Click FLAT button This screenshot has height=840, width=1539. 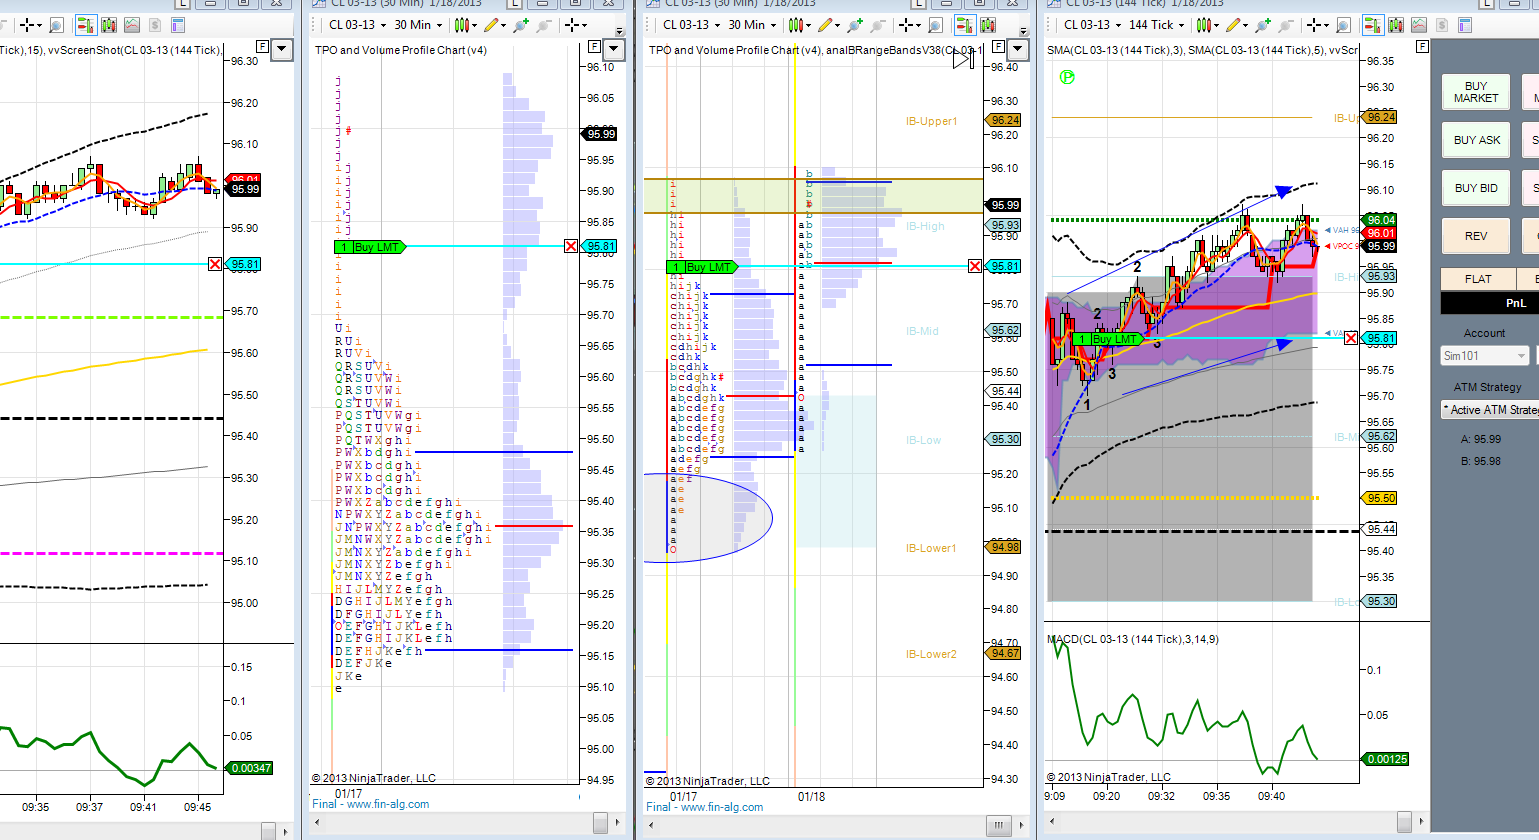tap(1478, 279)
